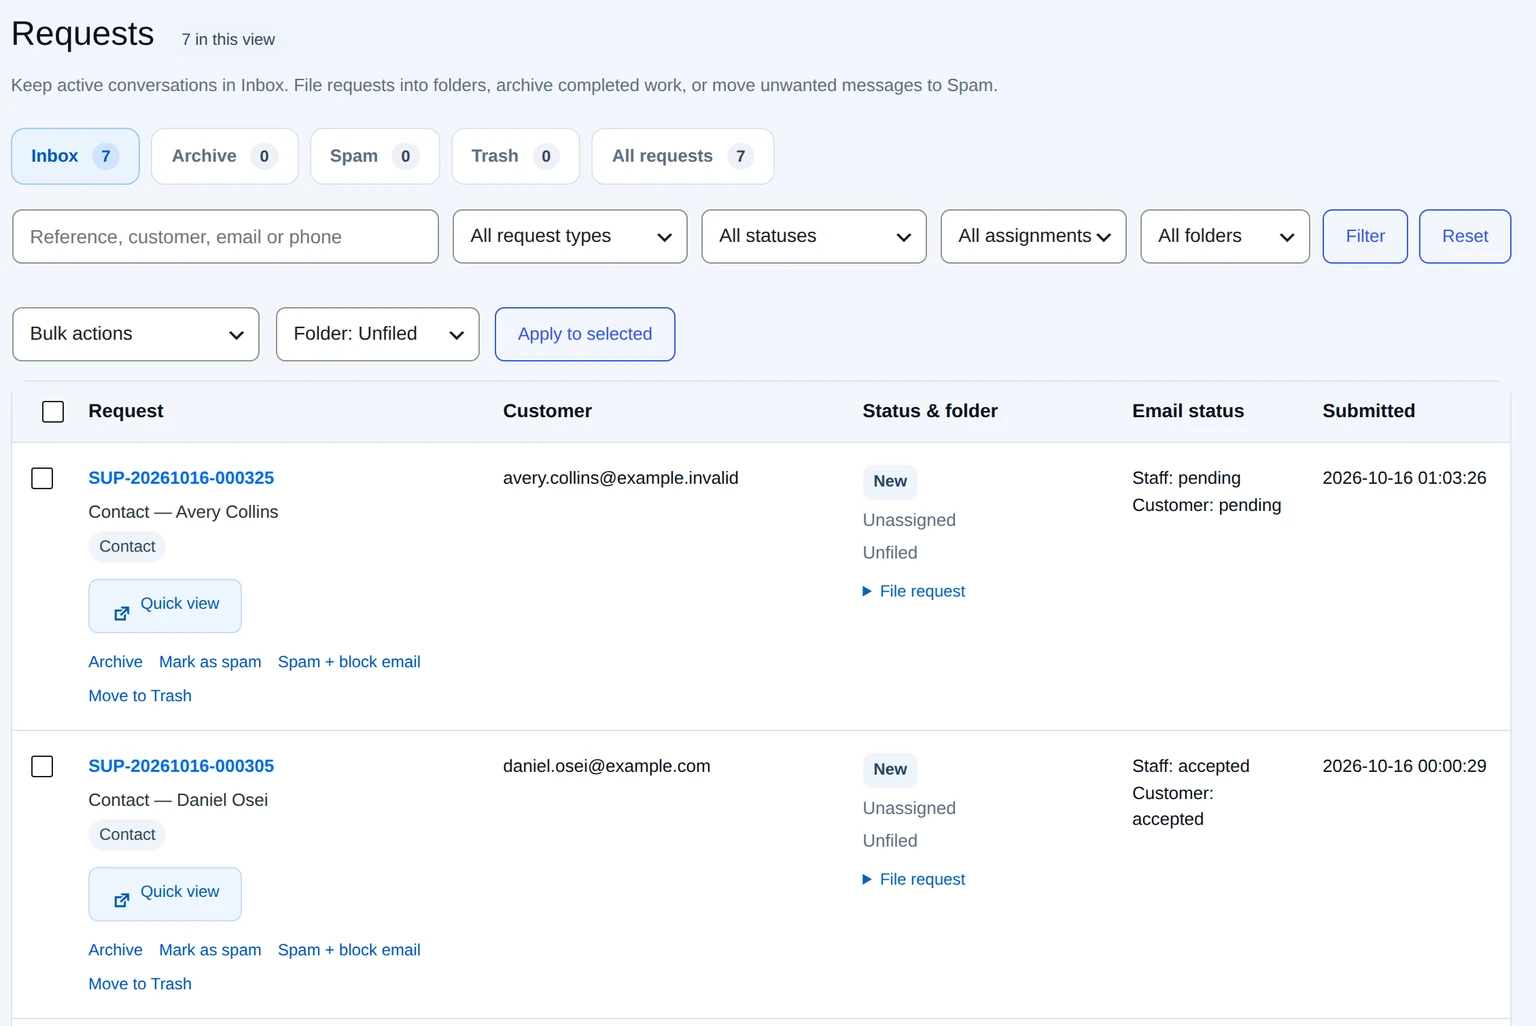
Task: Expand File request for Avery Collins row
Action: [914, 591]
